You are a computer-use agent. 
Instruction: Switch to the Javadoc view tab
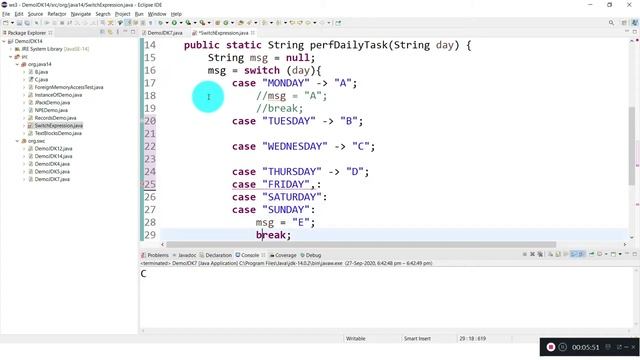(x=184, y=255)
